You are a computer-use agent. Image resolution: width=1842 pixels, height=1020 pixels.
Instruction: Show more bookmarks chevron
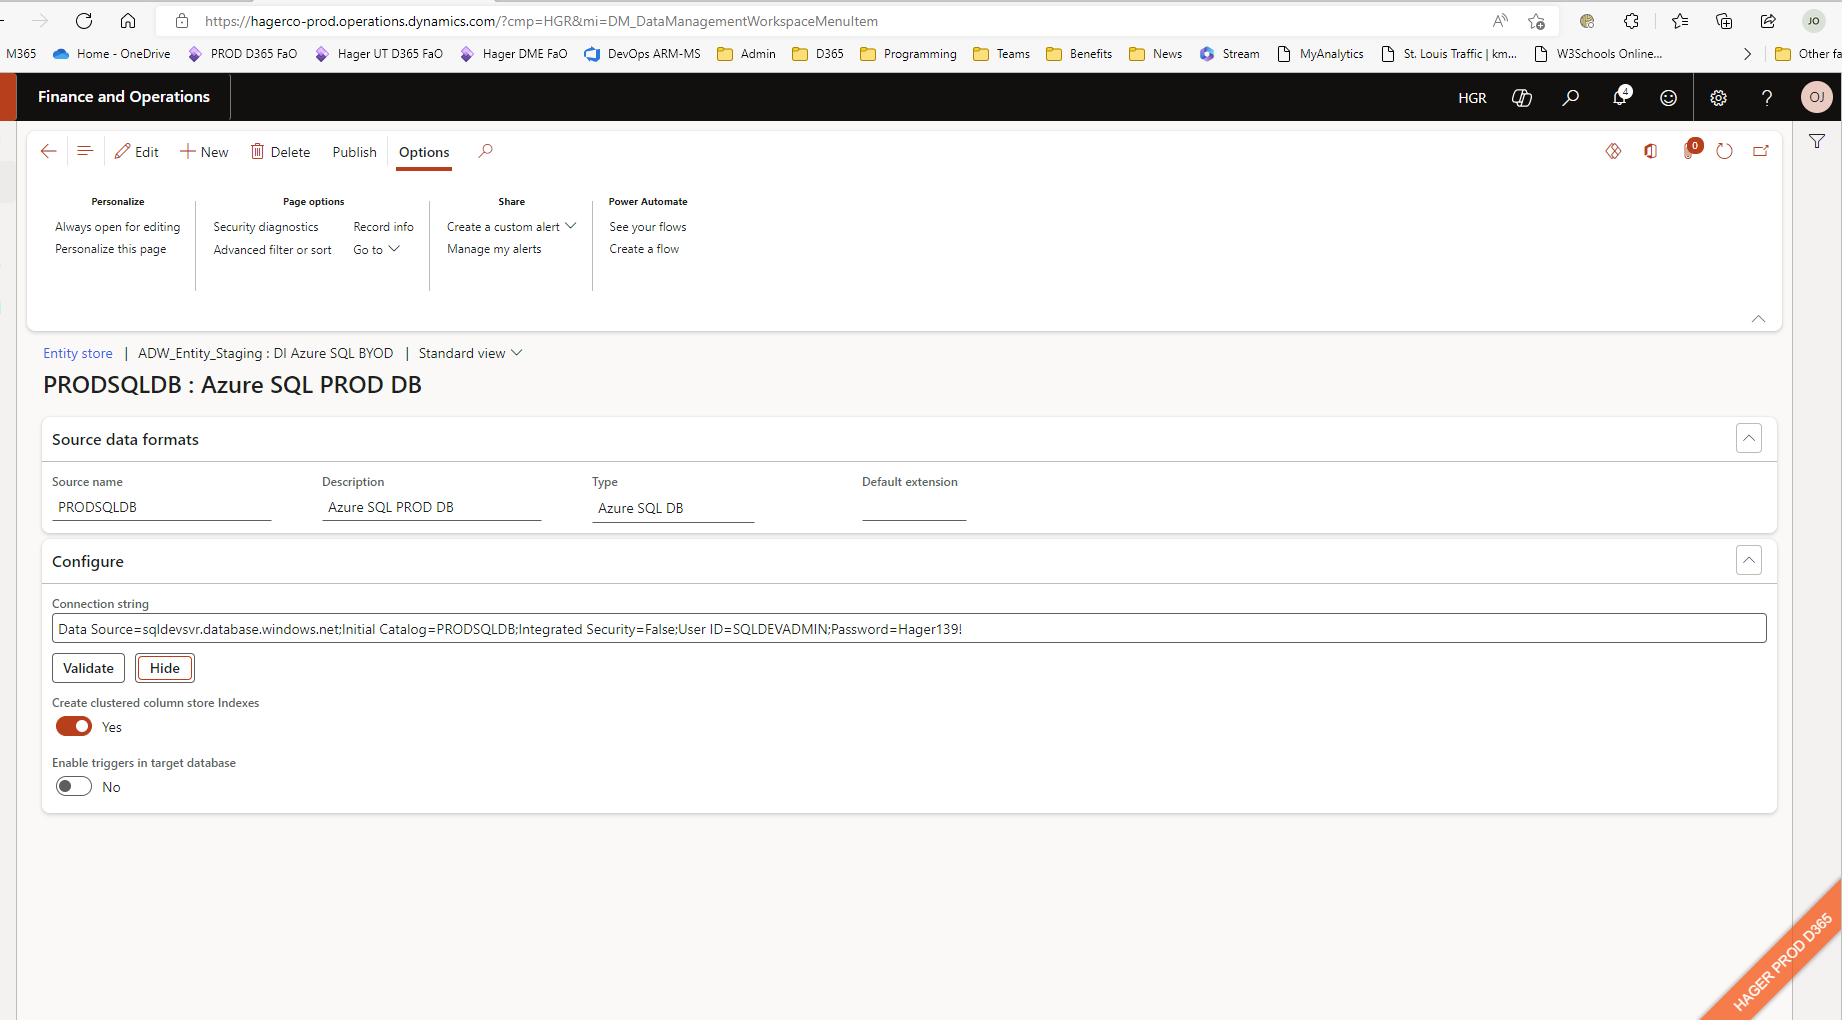click(1747, 54)
